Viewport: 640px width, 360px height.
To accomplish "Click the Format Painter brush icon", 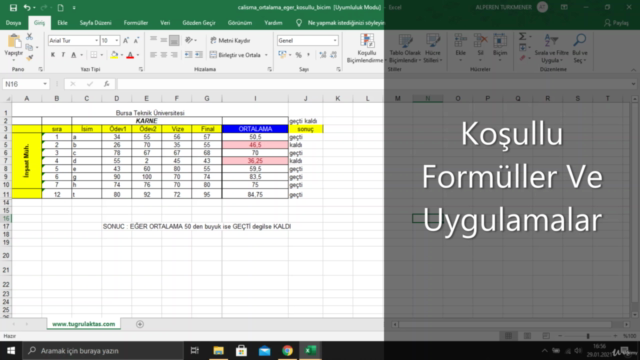I will coord(29,58).
